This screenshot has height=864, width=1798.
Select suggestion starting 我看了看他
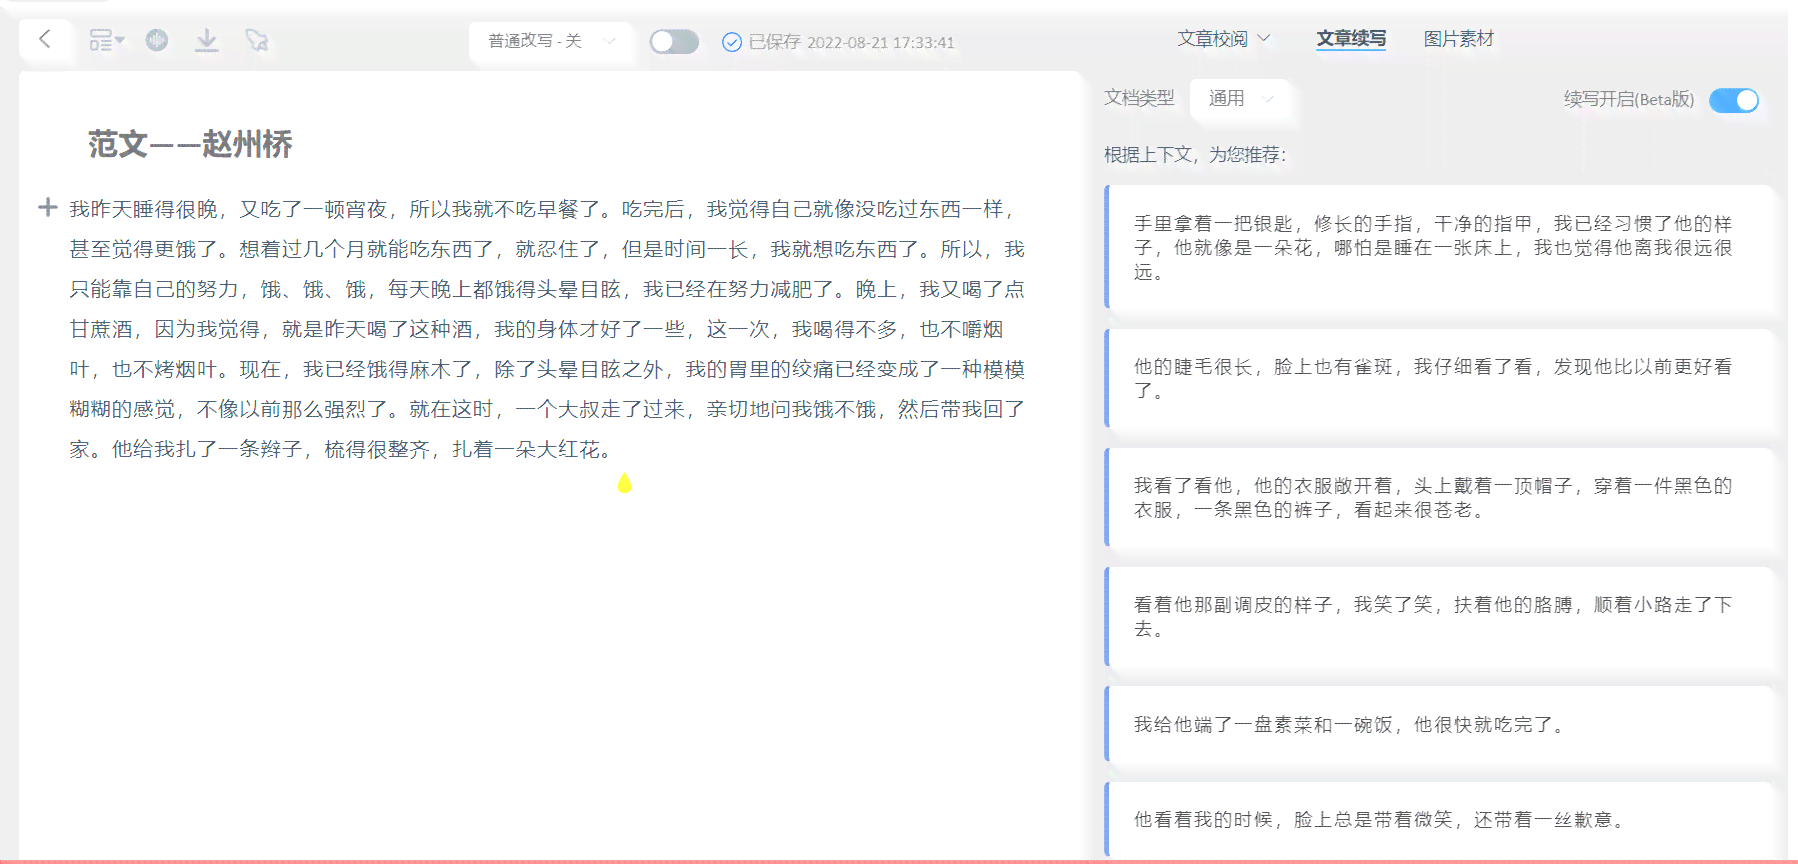click(1438, 497)
